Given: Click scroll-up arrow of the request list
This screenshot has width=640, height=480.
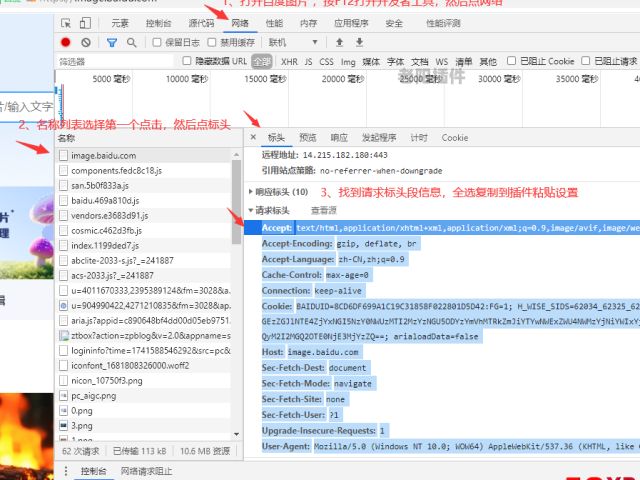Looking at the screenshot, I should point(236,155).
